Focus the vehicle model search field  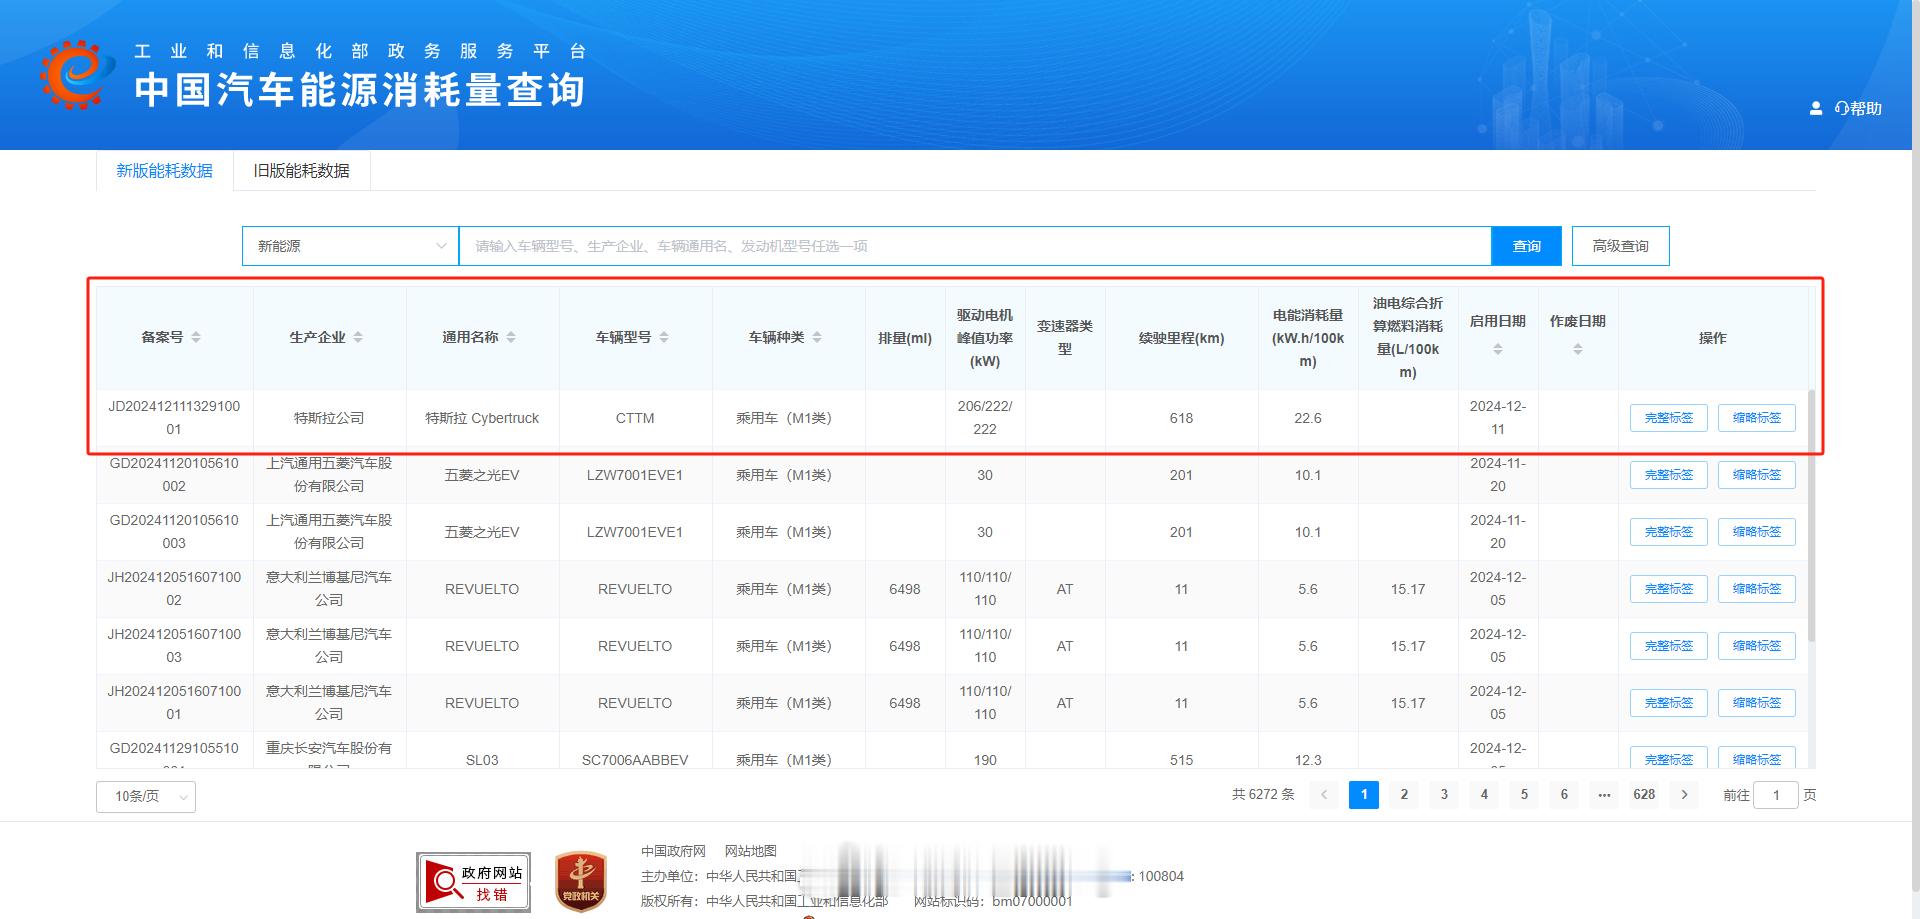(x=974, y=246)
